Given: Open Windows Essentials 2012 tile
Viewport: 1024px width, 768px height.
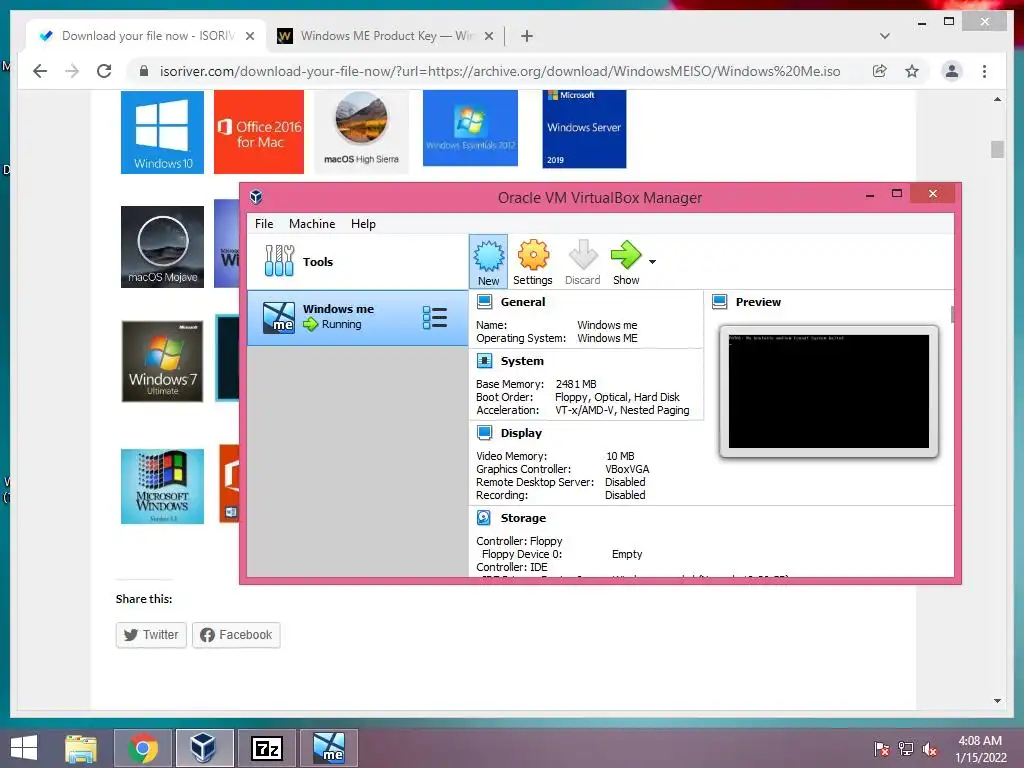Looking at the screenshot, I should pos(470,129).
